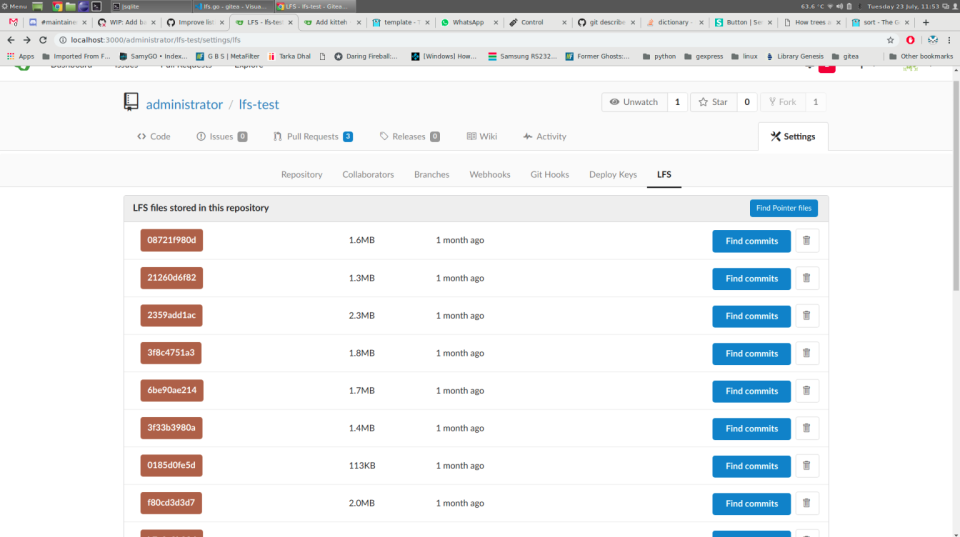Screen dimensions: 960x537
Task: Bookmark this page with the star icon
Action: point(890,40)
